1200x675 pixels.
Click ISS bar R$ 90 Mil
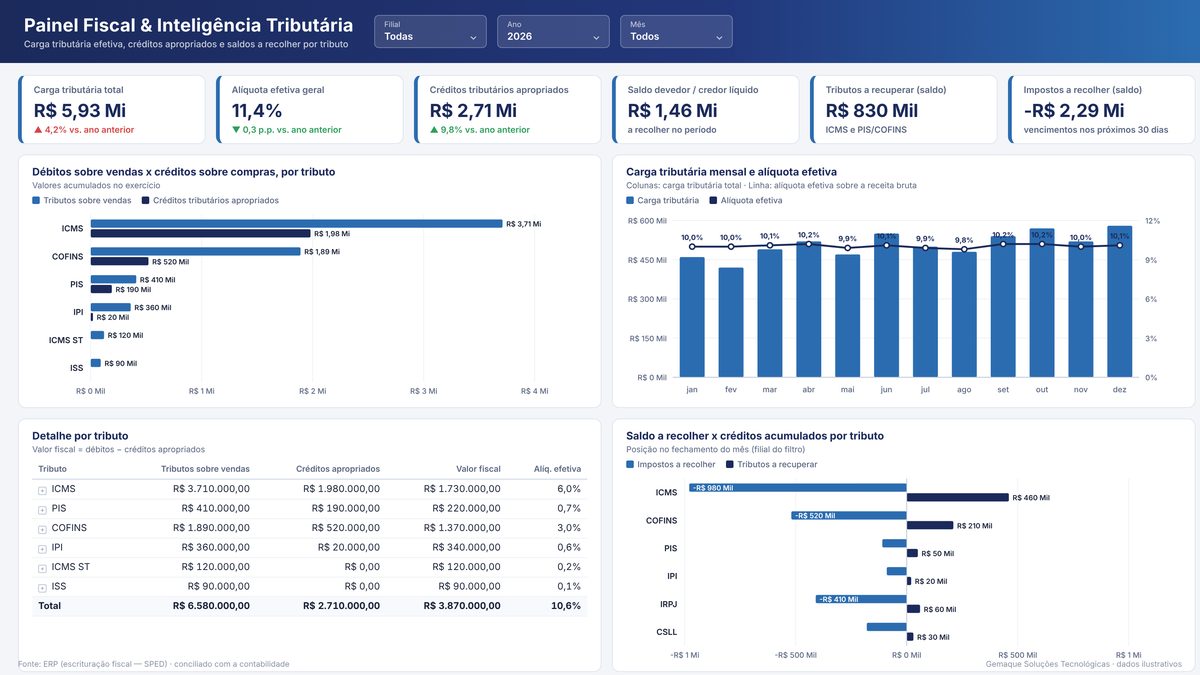(96, 363)
